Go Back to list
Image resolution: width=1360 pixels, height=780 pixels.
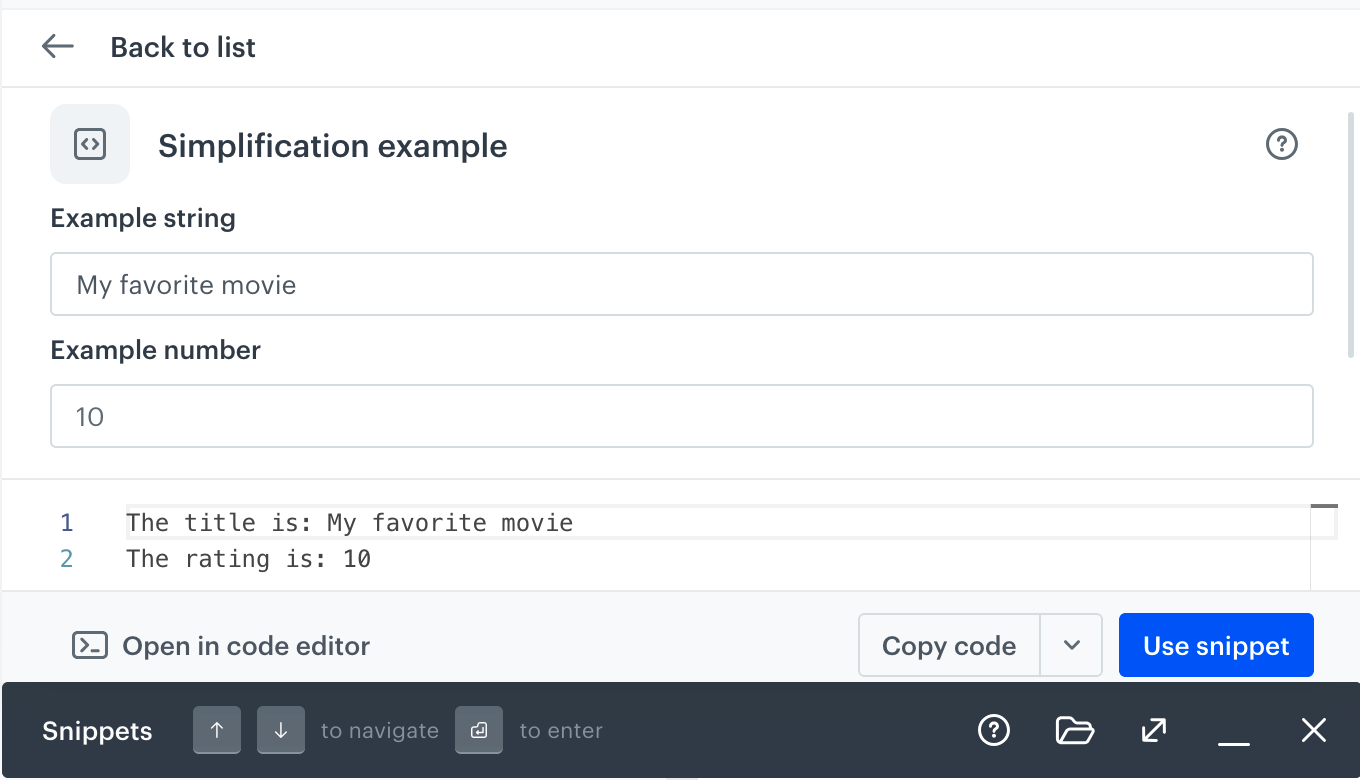point(183,46)
